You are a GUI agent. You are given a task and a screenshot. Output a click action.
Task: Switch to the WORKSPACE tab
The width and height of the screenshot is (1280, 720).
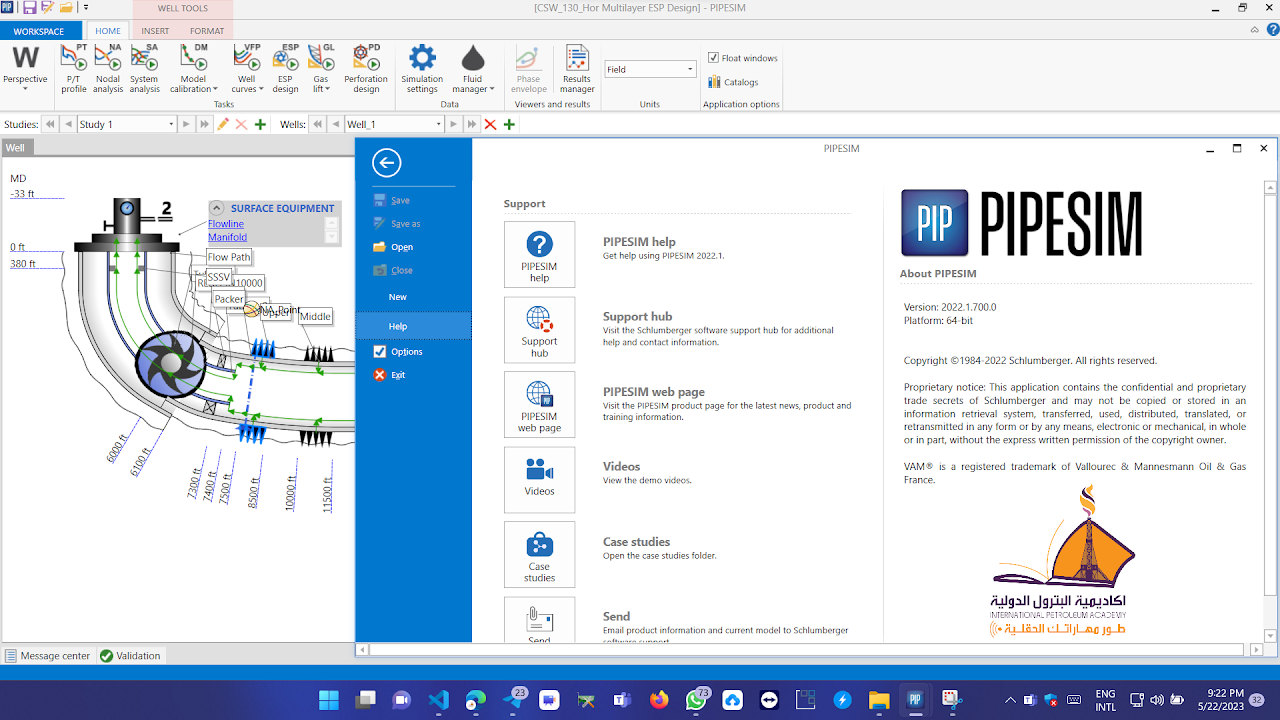(x=39, y=31)
